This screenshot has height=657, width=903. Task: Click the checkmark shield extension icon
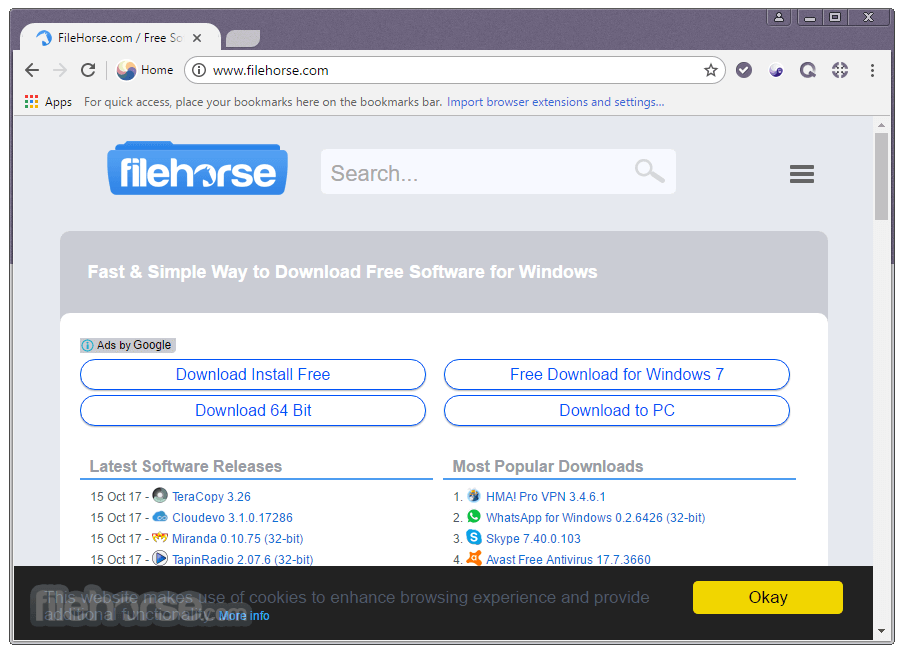743,70
